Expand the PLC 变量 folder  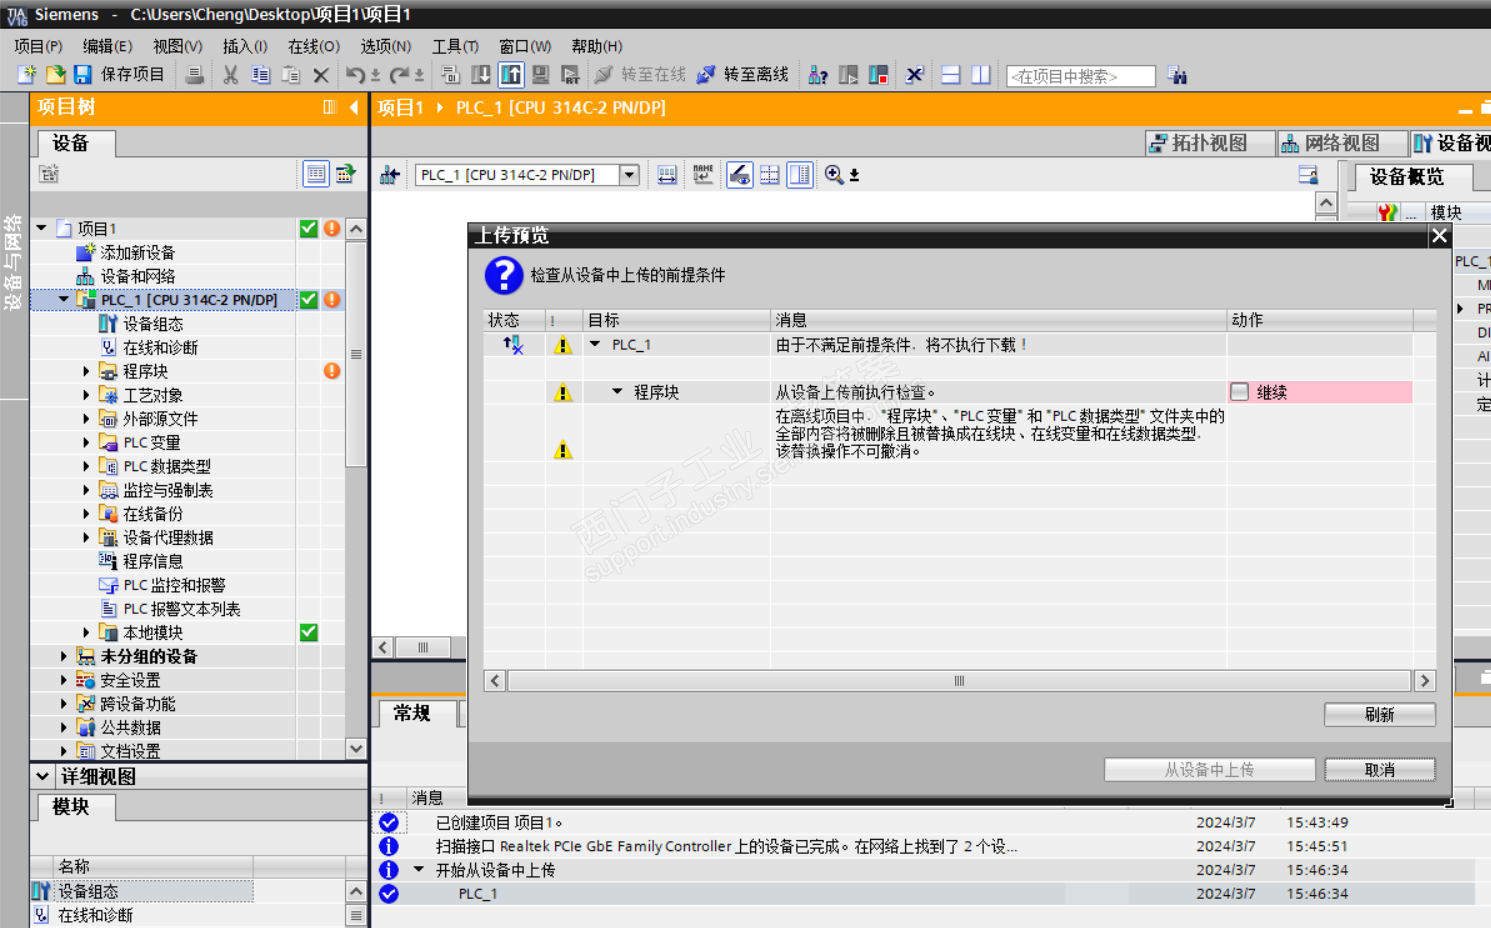86,442
